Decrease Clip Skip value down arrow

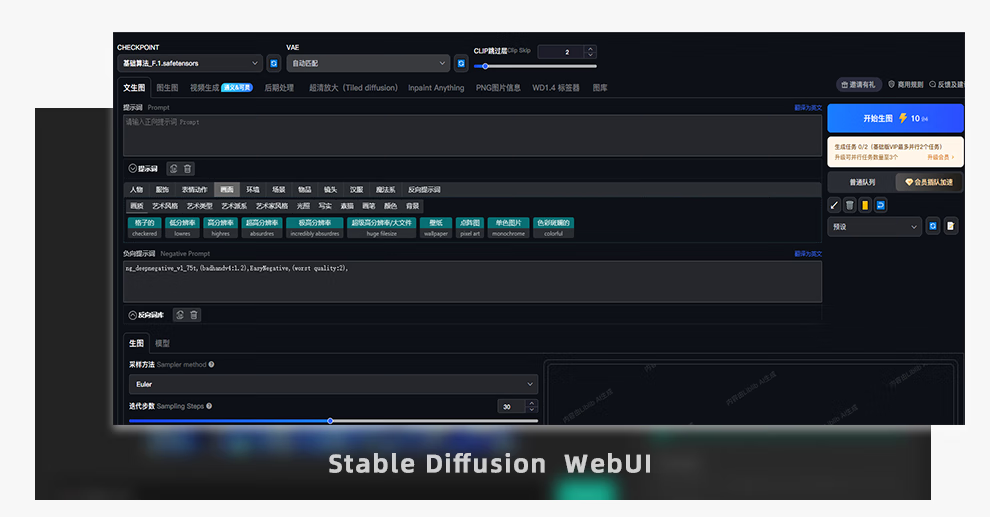point(590,55)
